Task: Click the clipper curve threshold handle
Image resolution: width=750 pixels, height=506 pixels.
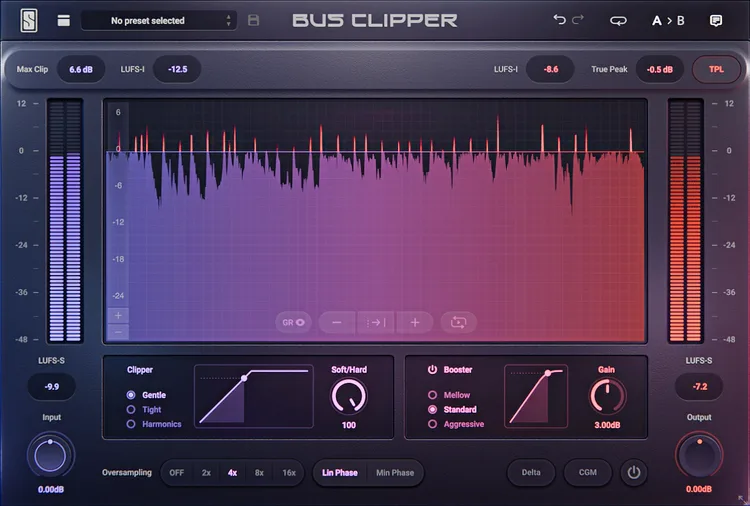Action: click(x=244, y=378)
